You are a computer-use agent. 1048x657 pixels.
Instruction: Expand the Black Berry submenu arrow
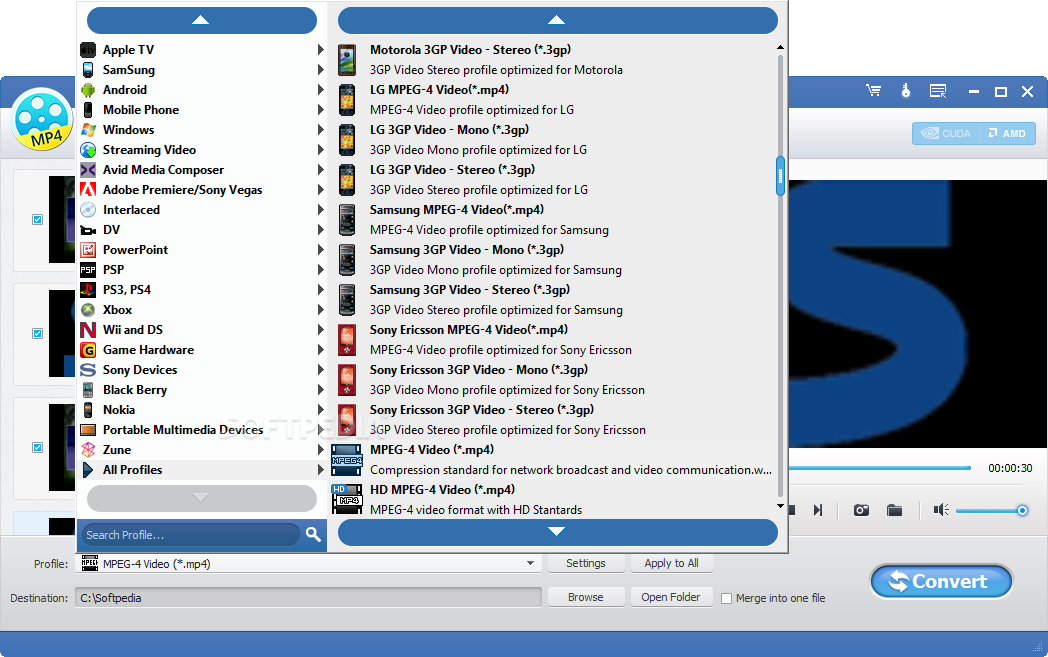click(321, 390)
